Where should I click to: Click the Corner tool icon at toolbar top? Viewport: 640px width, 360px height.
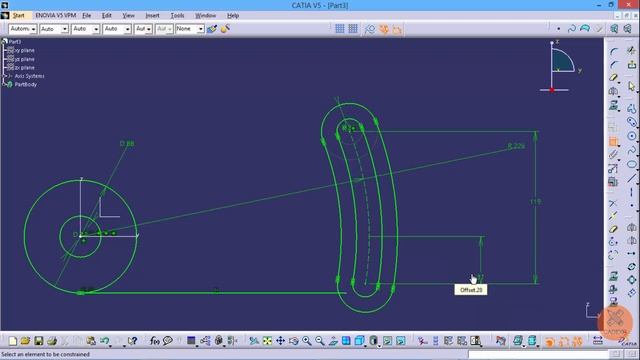[613, 52]
